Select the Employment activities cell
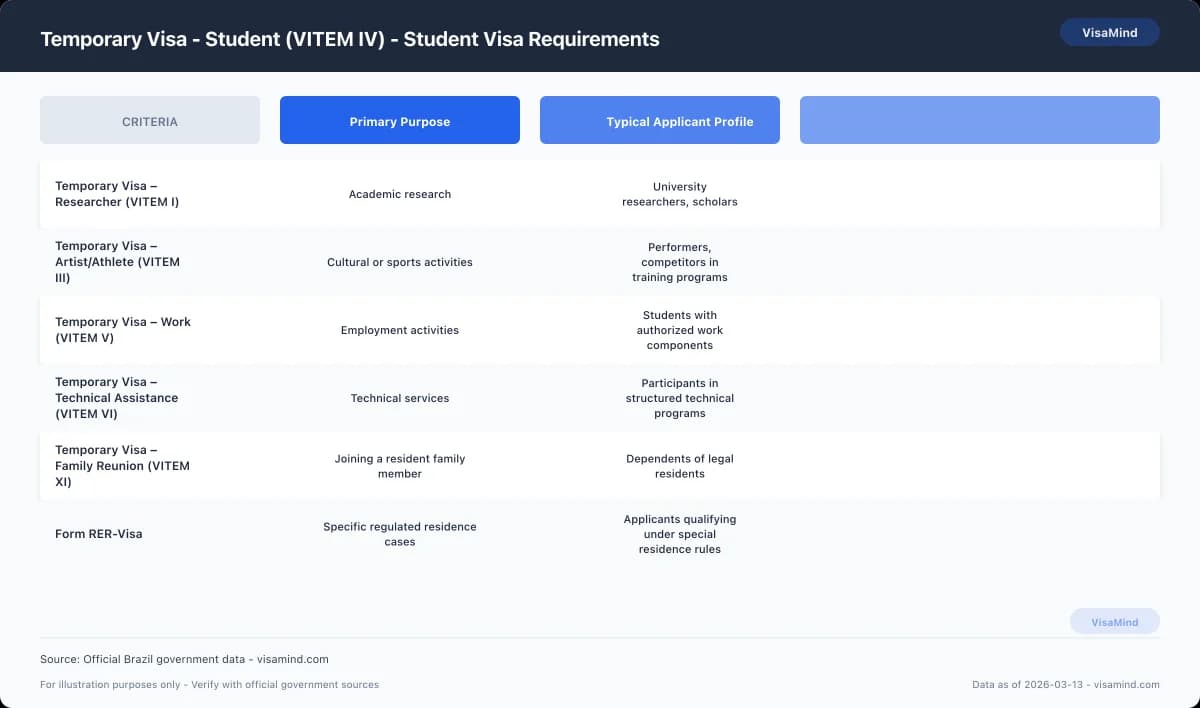The height and width of the screenshot is (708, 1200). pyautogui.click(x=399, y=330)
